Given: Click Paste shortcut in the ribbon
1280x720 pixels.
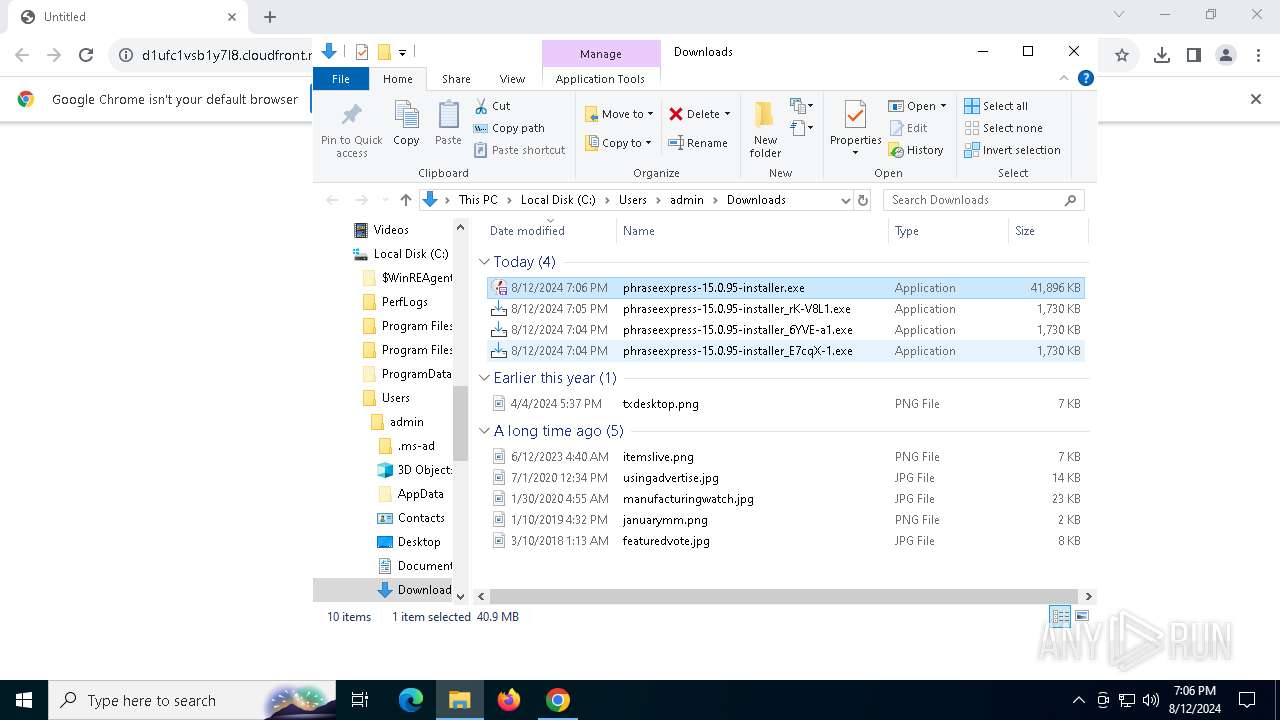Looking at the screenshot, I should coord(519,150).
